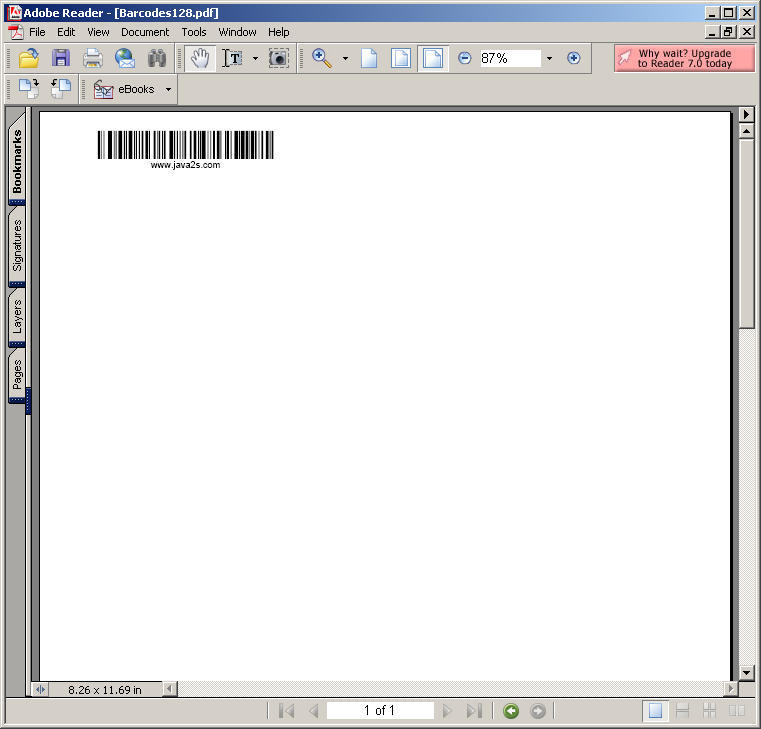
Task: Click vertical scrollbar up arrow
Action: pos(746,131)
